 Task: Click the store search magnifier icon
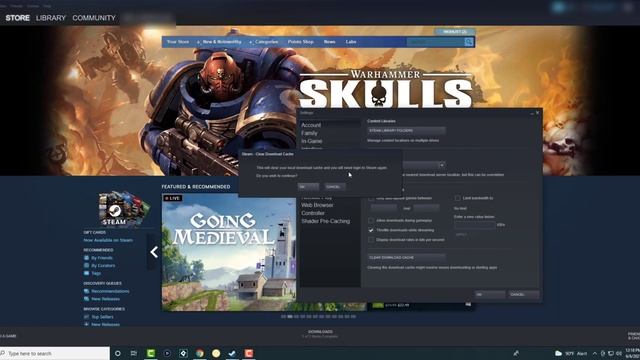click(x=469, y=42)
